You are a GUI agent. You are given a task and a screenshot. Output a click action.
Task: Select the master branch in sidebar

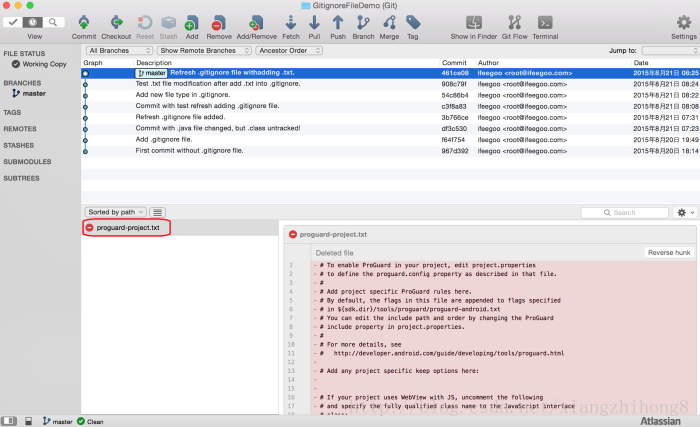pos(29,93)
